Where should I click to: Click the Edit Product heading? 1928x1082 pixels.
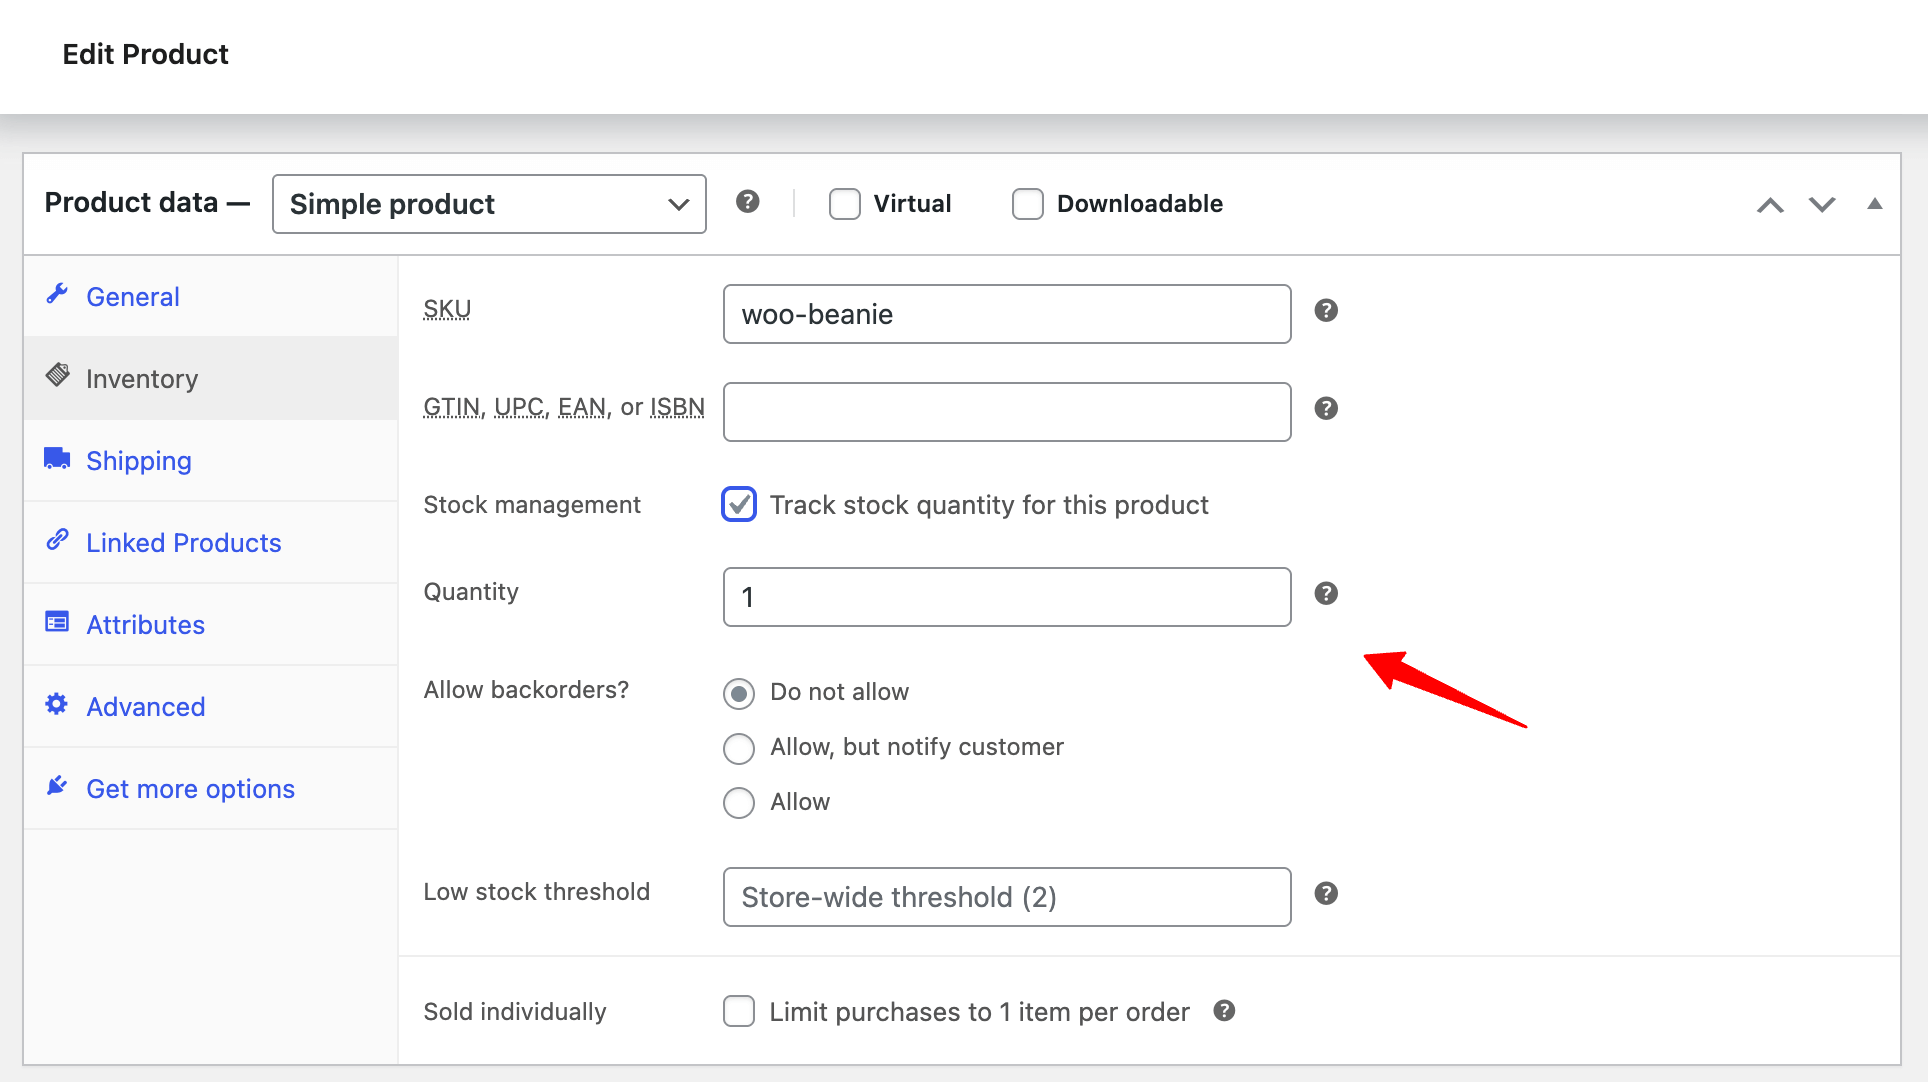point(145,54)
